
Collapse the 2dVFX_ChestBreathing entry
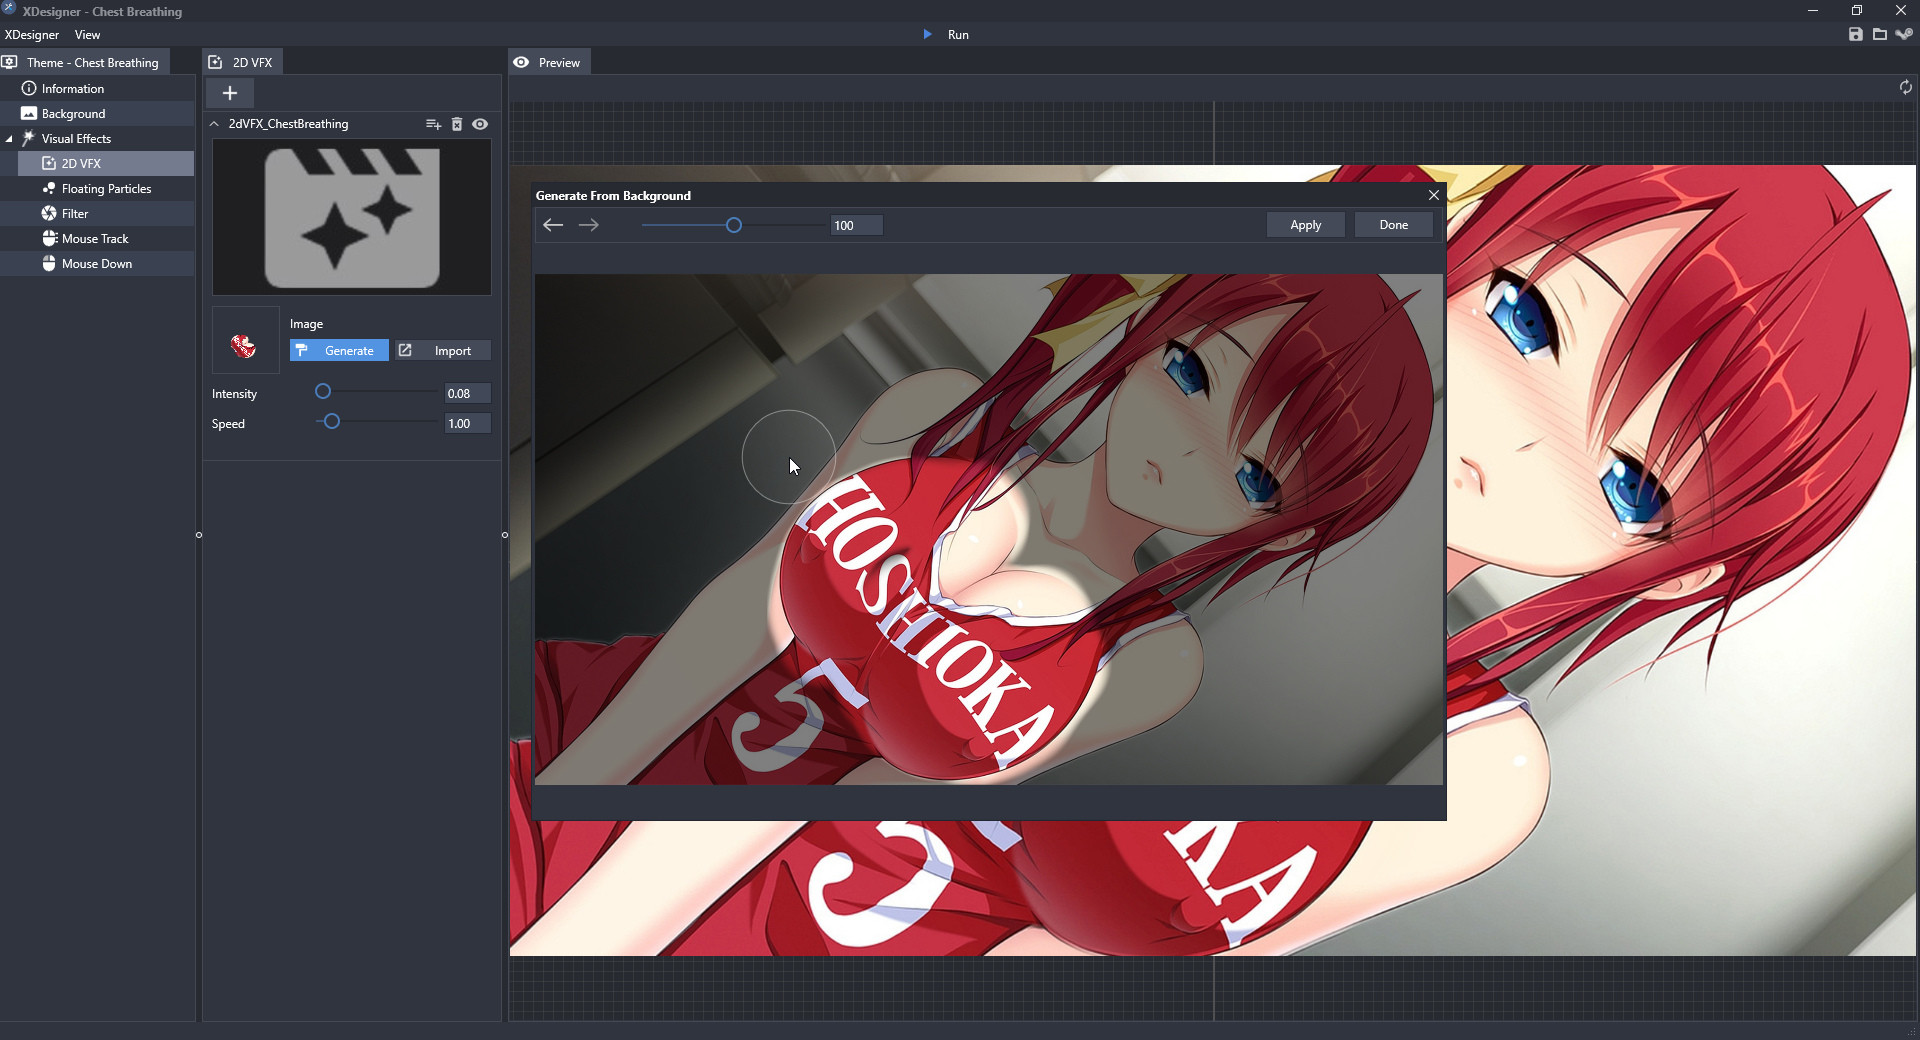pyautogui.click(x=213, y=124)
